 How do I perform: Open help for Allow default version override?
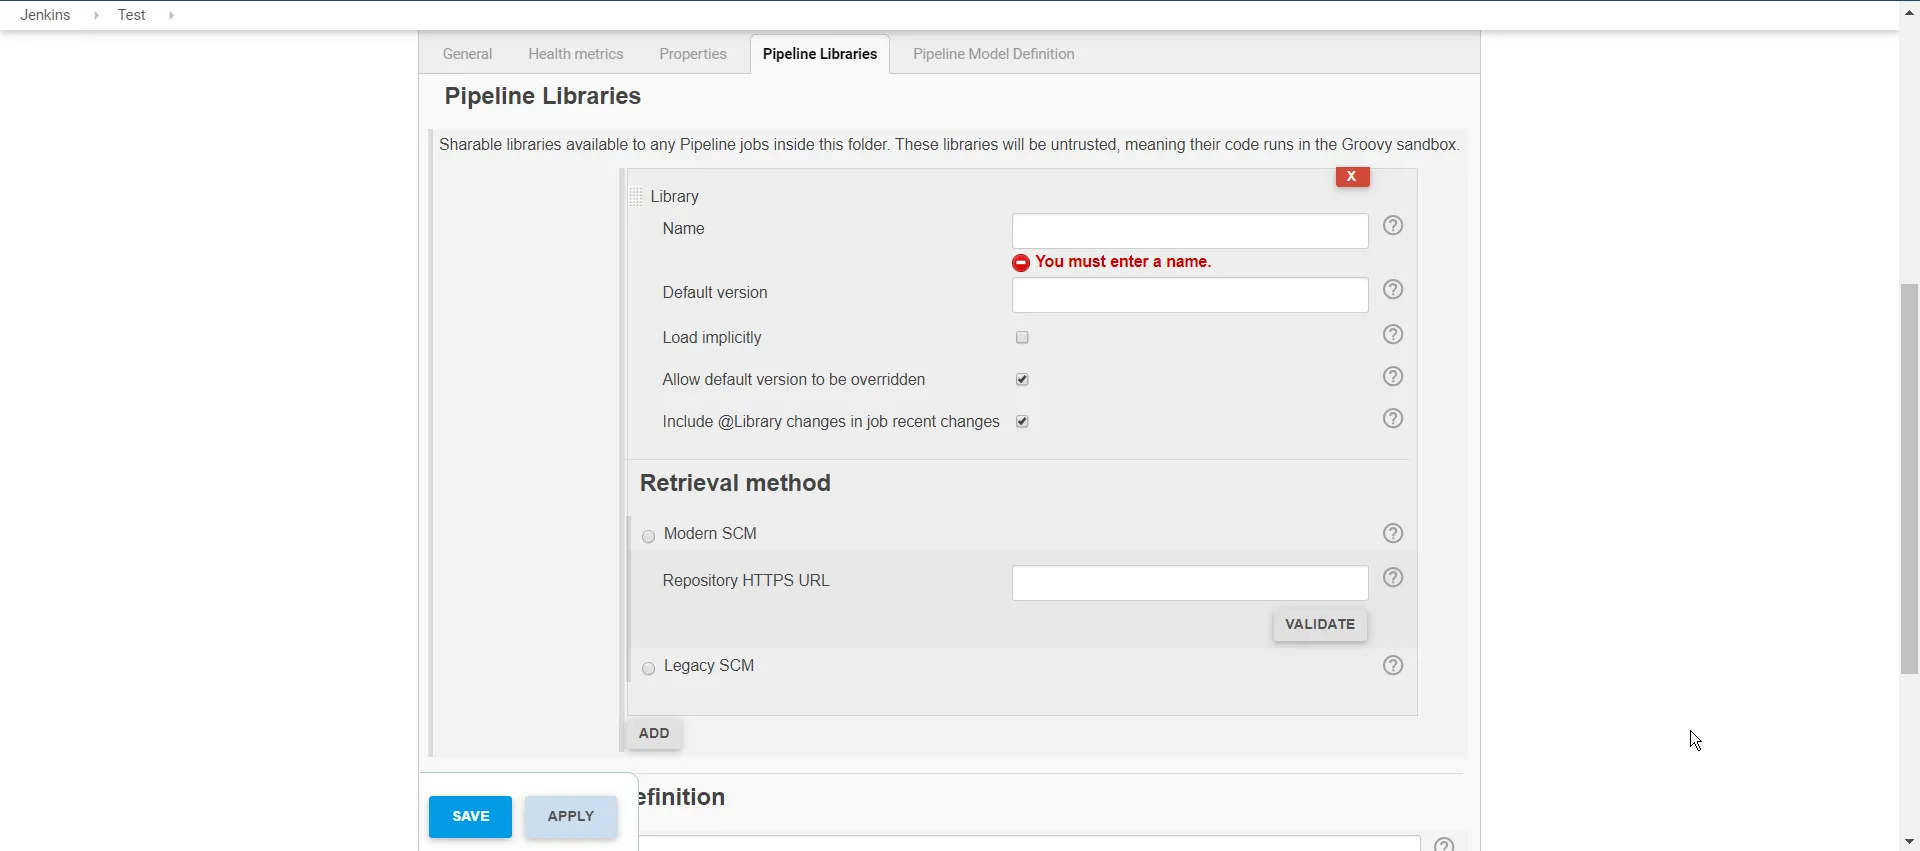pyautogui.click(x=1393, y=377)
